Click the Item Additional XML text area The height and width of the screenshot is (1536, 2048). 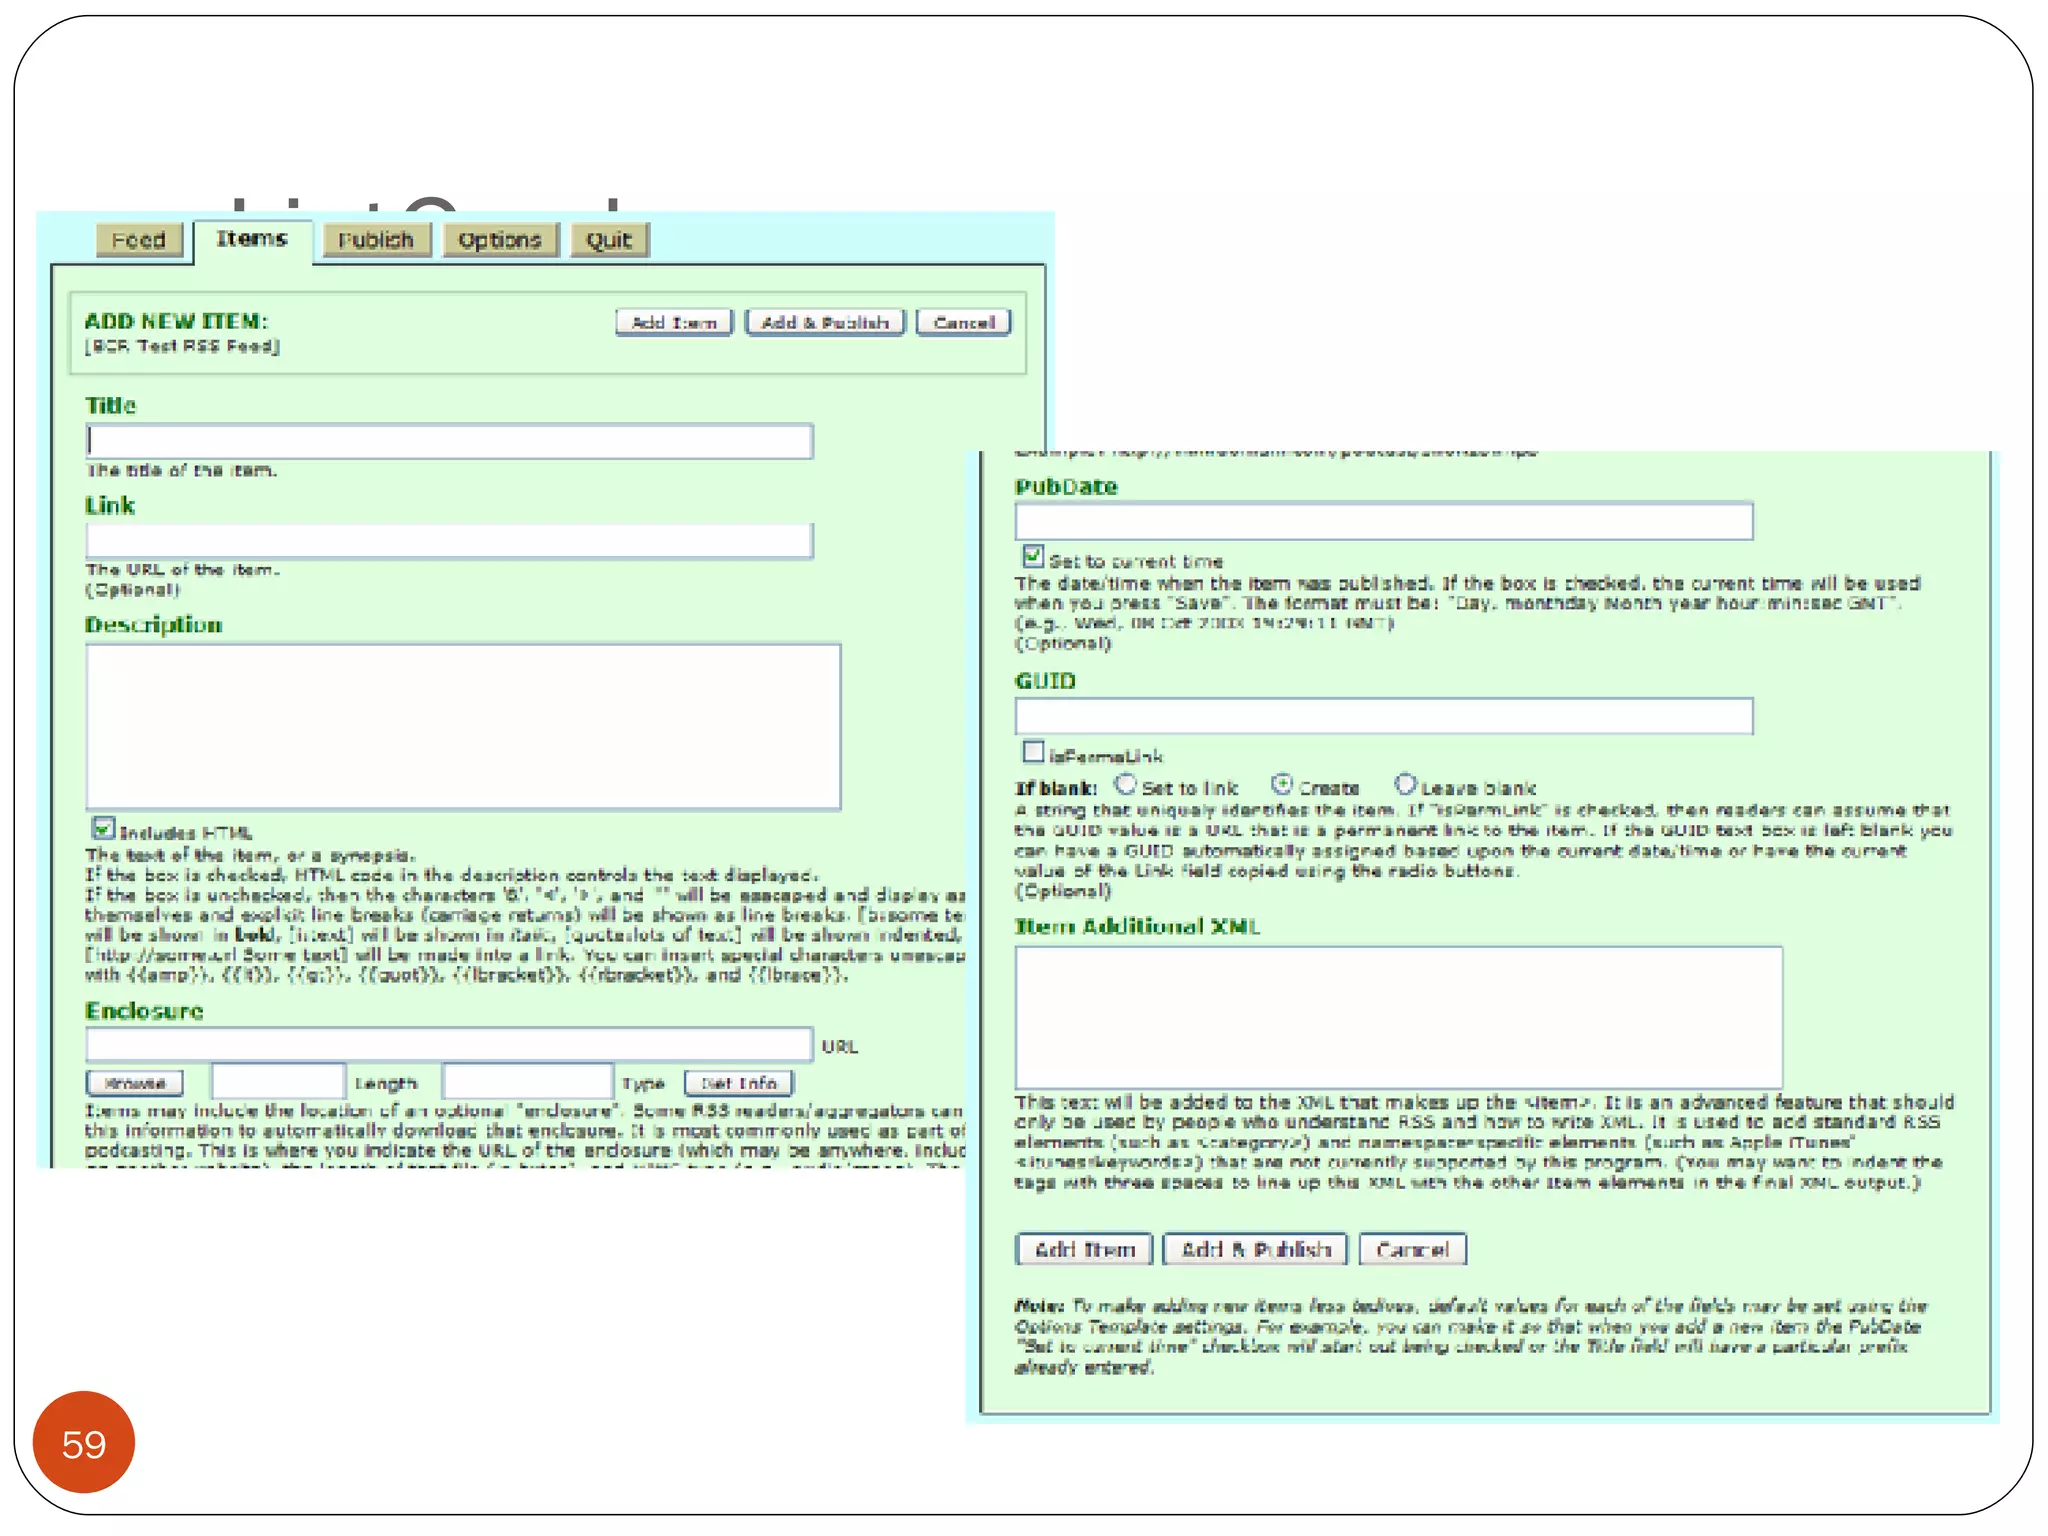tap(1398, 1016)
